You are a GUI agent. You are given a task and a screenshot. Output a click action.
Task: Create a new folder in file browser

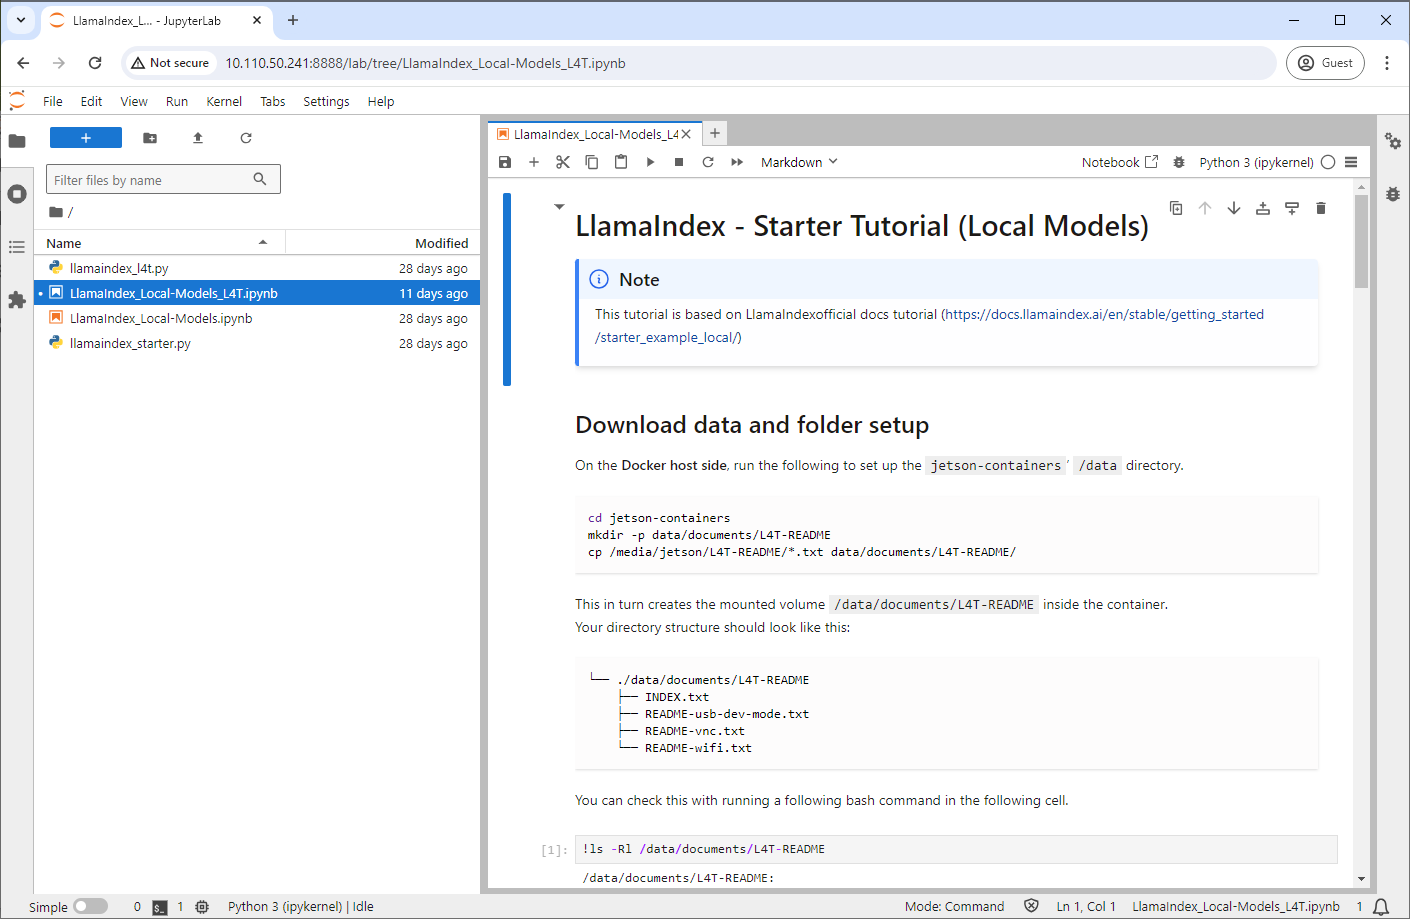click(x=150, y=138)
